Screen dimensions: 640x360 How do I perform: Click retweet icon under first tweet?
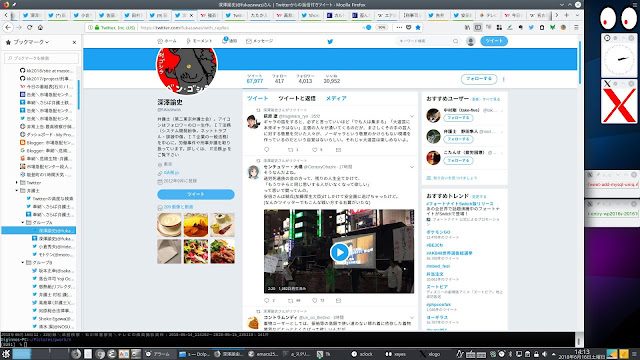(x=291, y=150)
